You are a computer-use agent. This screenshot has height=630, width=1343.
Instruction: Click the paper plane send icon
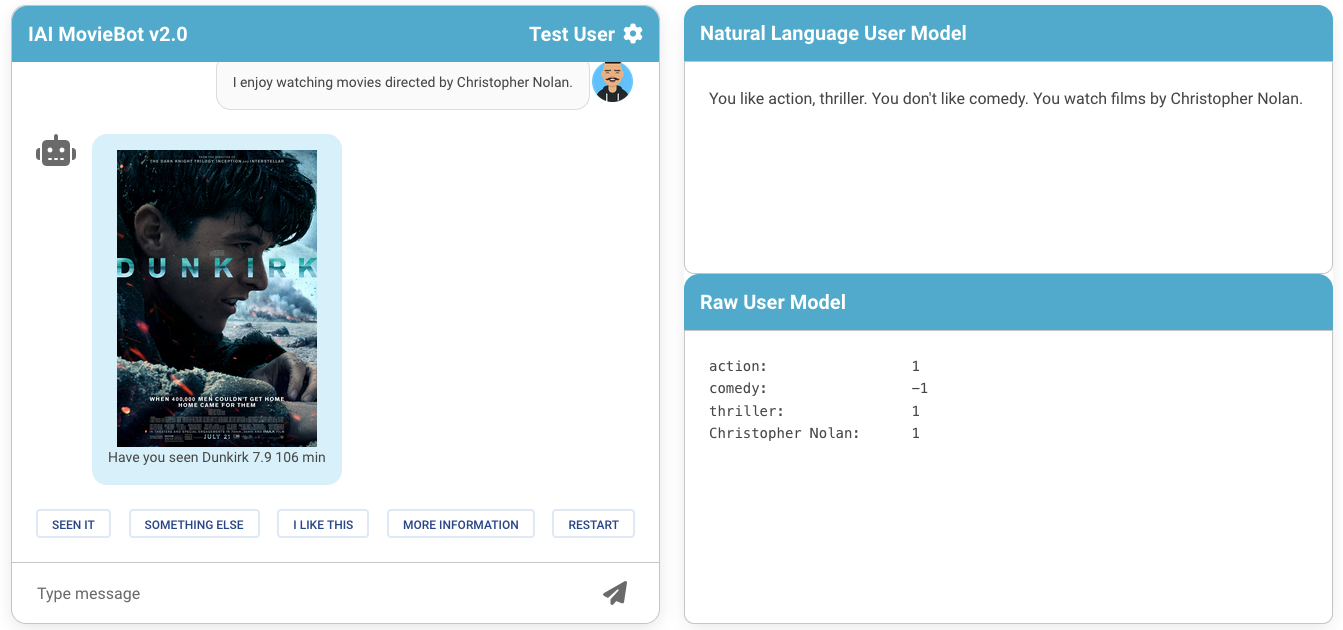(x=615, y=593)
